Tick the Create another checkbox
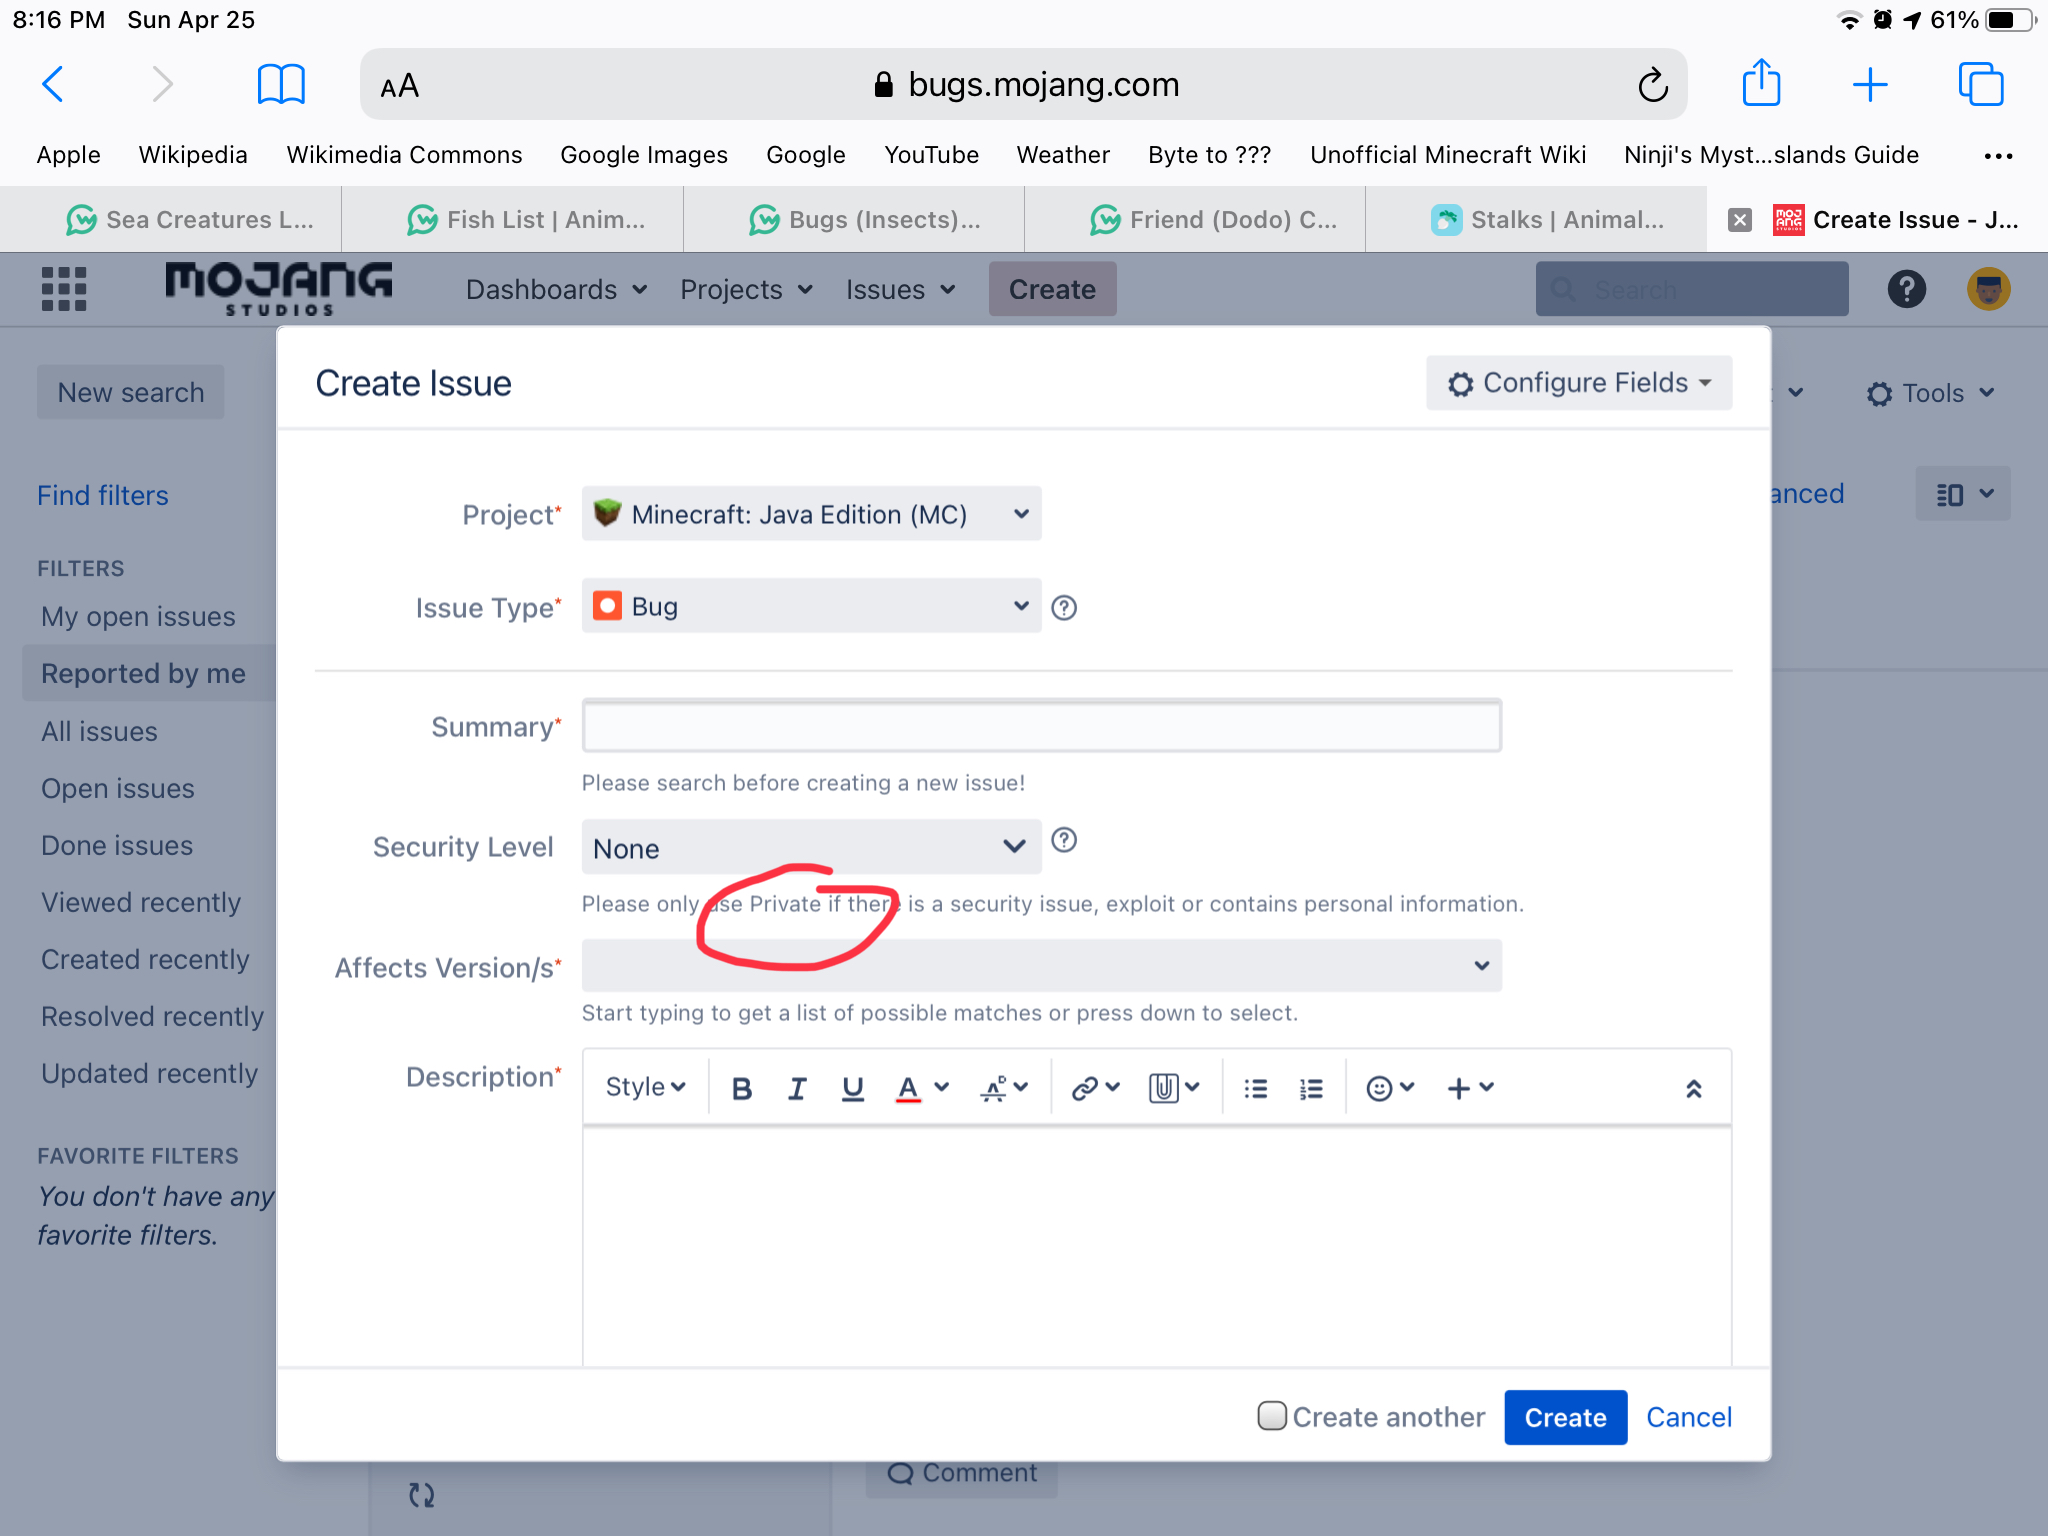The width and height of the screenshot is (2048, 1536). pos(1272,1416)
